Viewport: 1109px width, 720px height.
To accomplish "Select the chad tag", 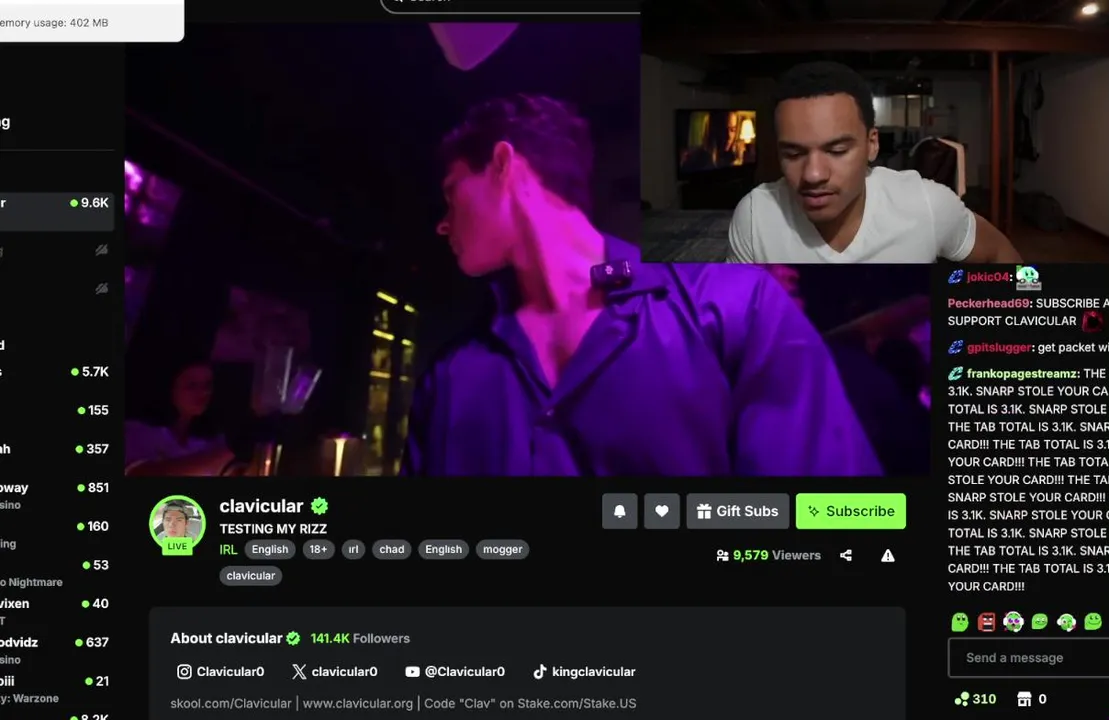I will tap(392, 550).
